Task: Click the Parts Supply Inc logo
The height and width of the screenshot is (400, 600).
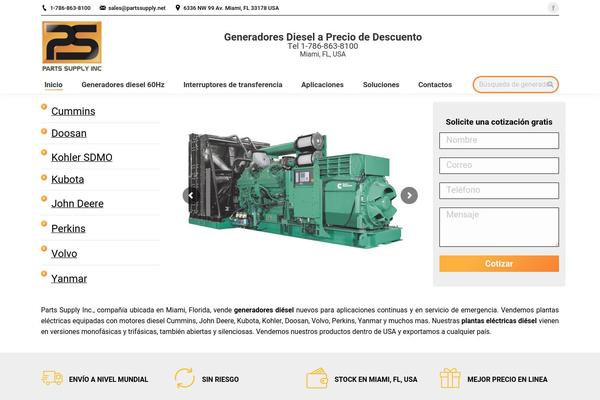Action: pyautogui.click(x=72, y=46)
